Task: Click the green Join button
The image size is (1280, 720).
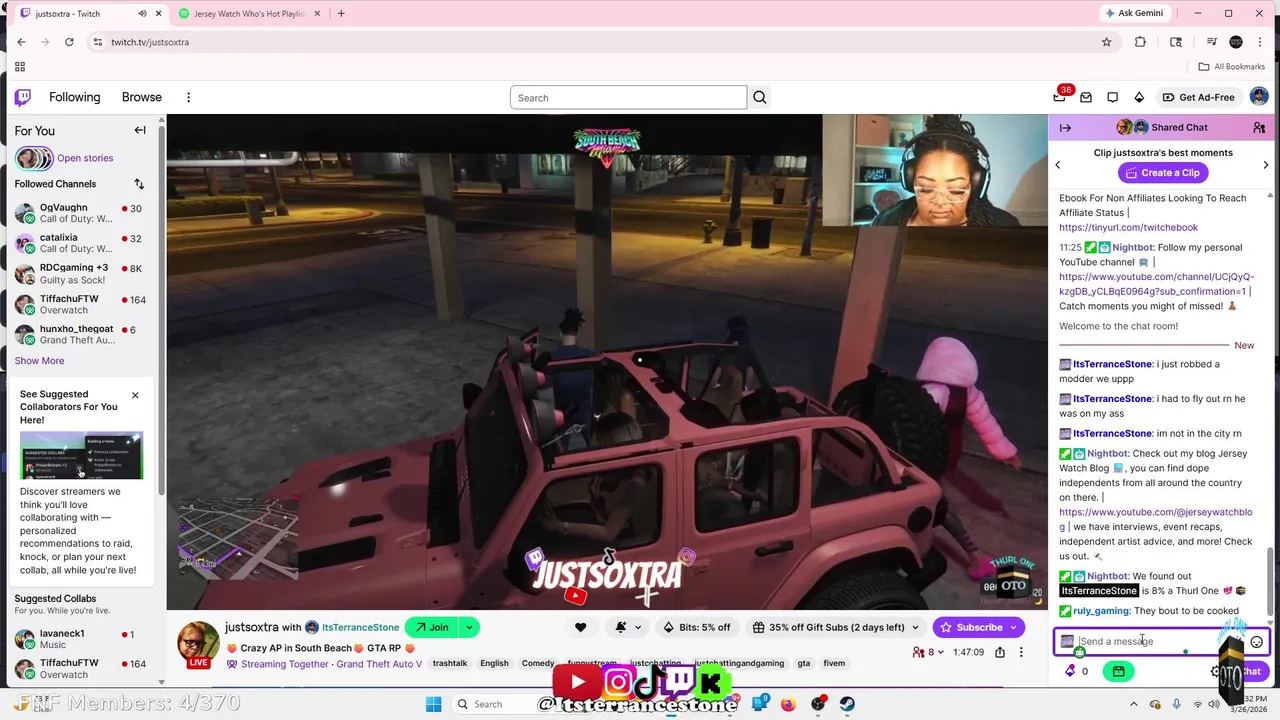Action: click(432, 628)
